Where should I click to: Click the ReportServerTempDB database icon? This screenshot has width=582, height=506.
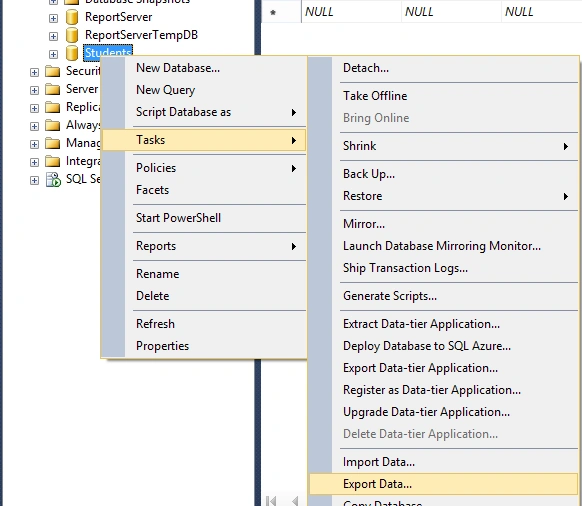[72, 35]
